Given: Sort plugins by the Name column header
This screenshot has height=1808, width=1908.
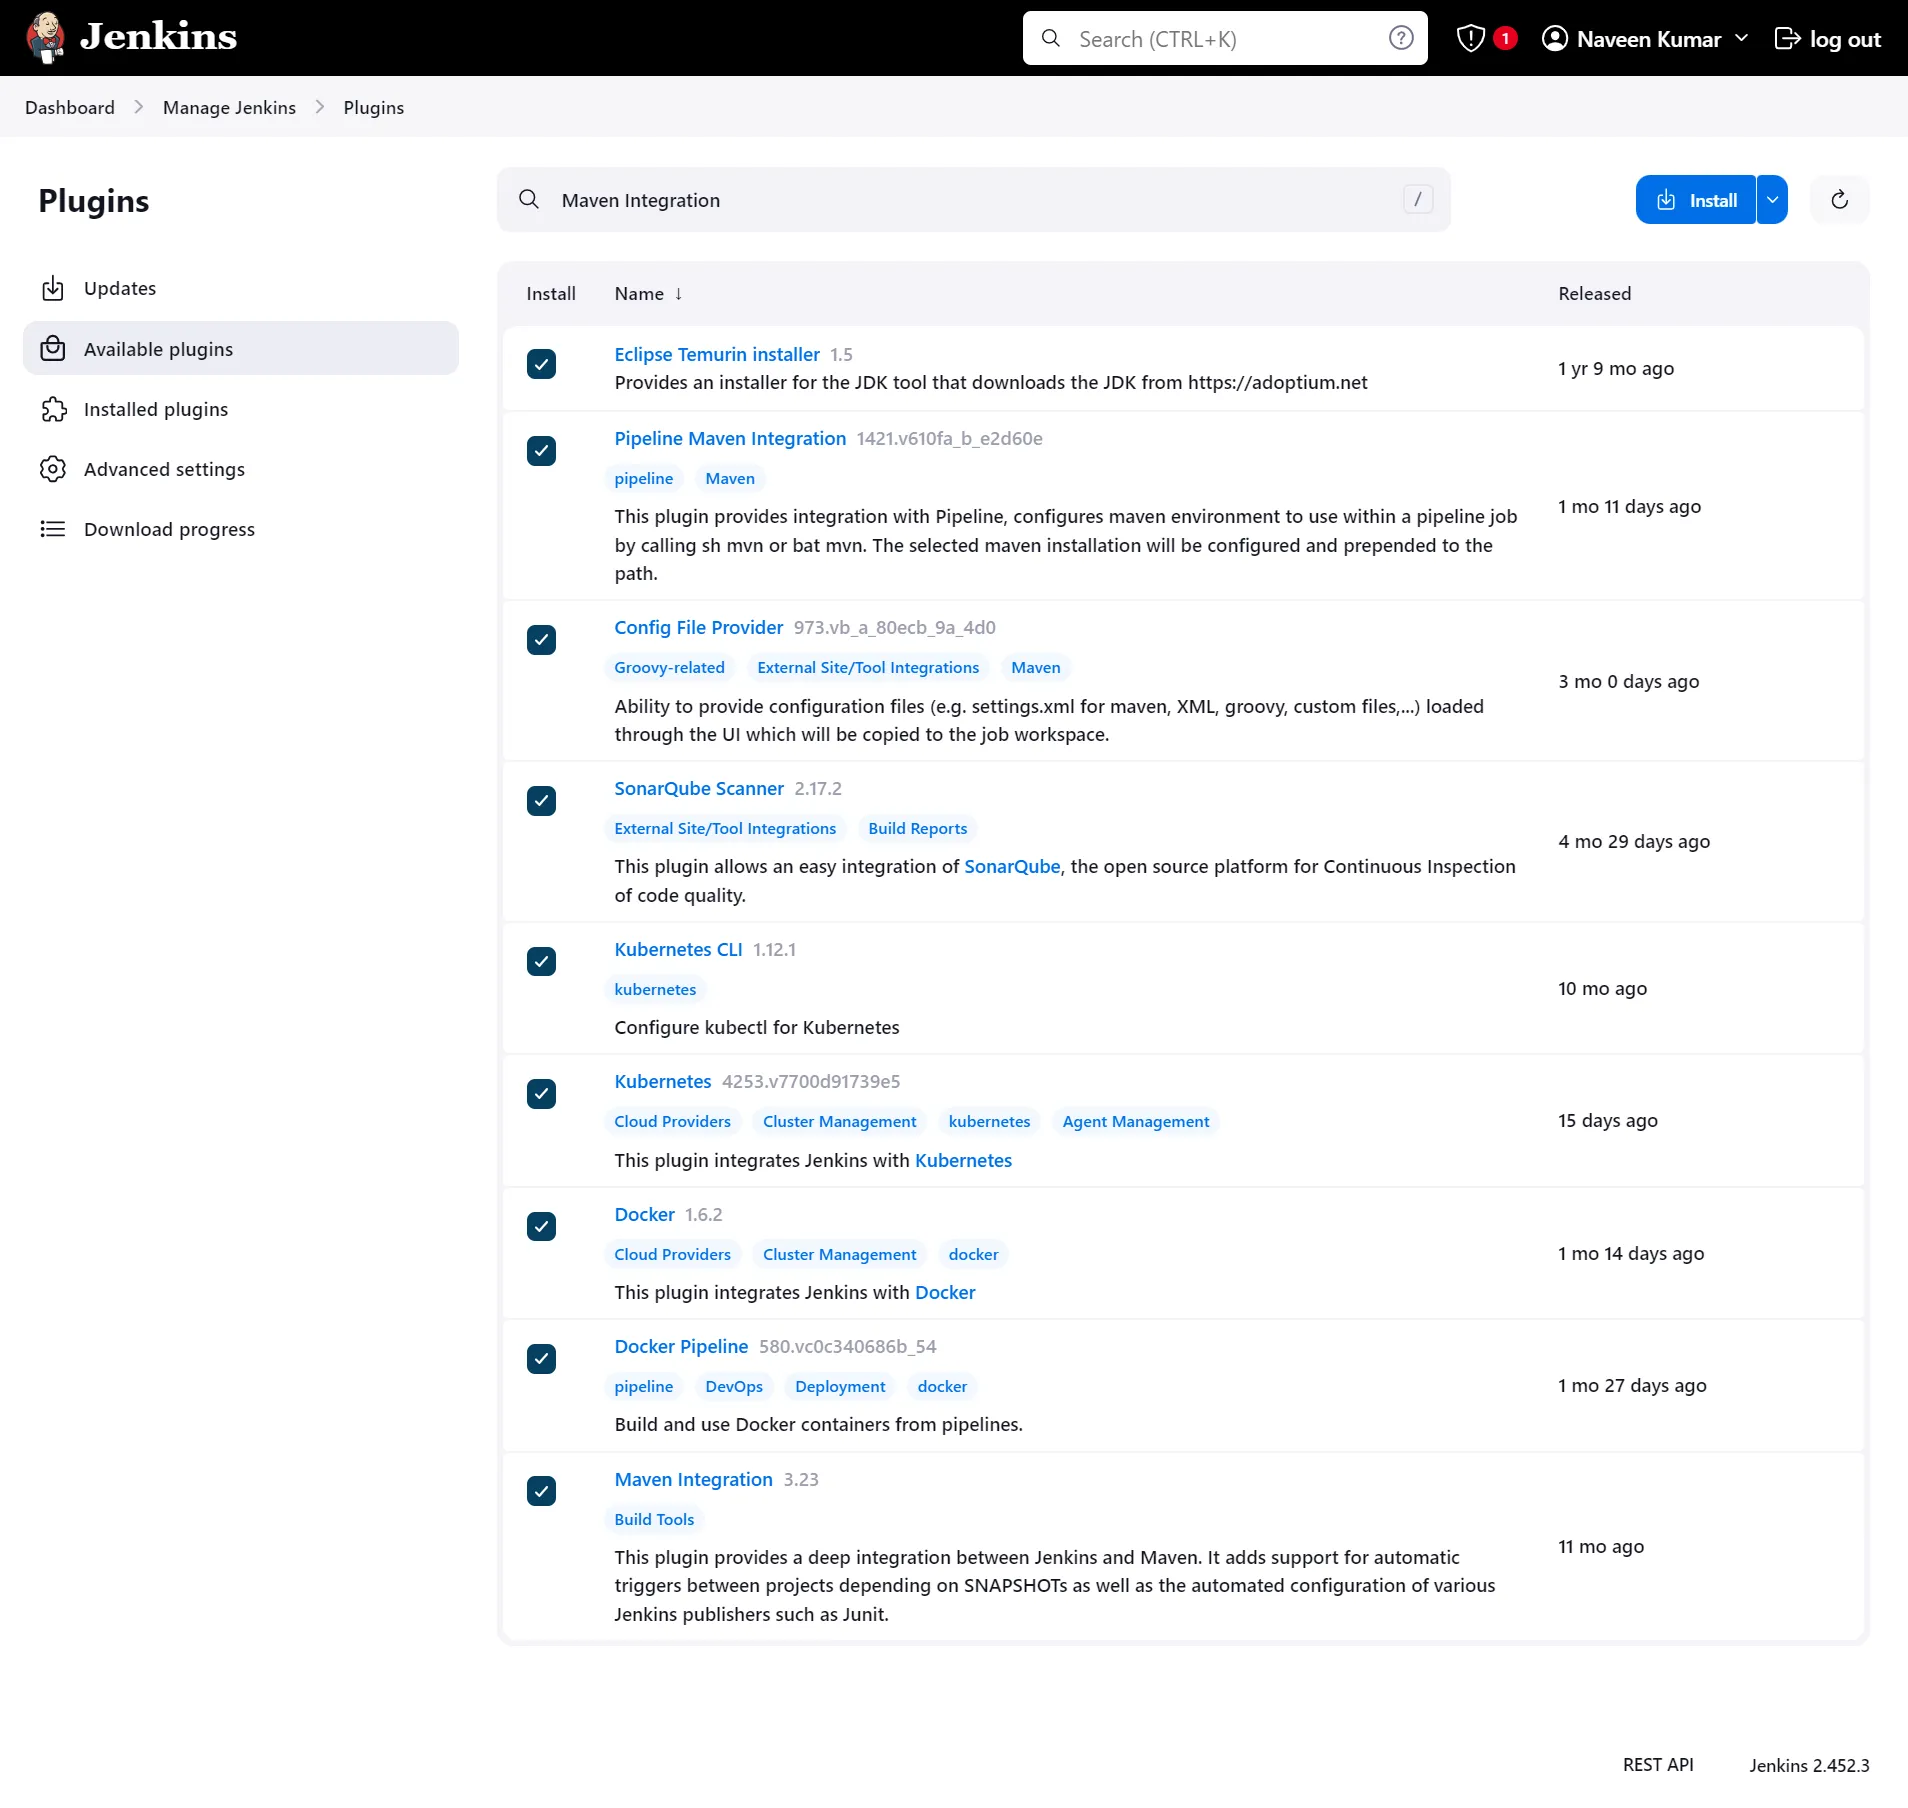Looking at the screenshot, I should (648, 294).
